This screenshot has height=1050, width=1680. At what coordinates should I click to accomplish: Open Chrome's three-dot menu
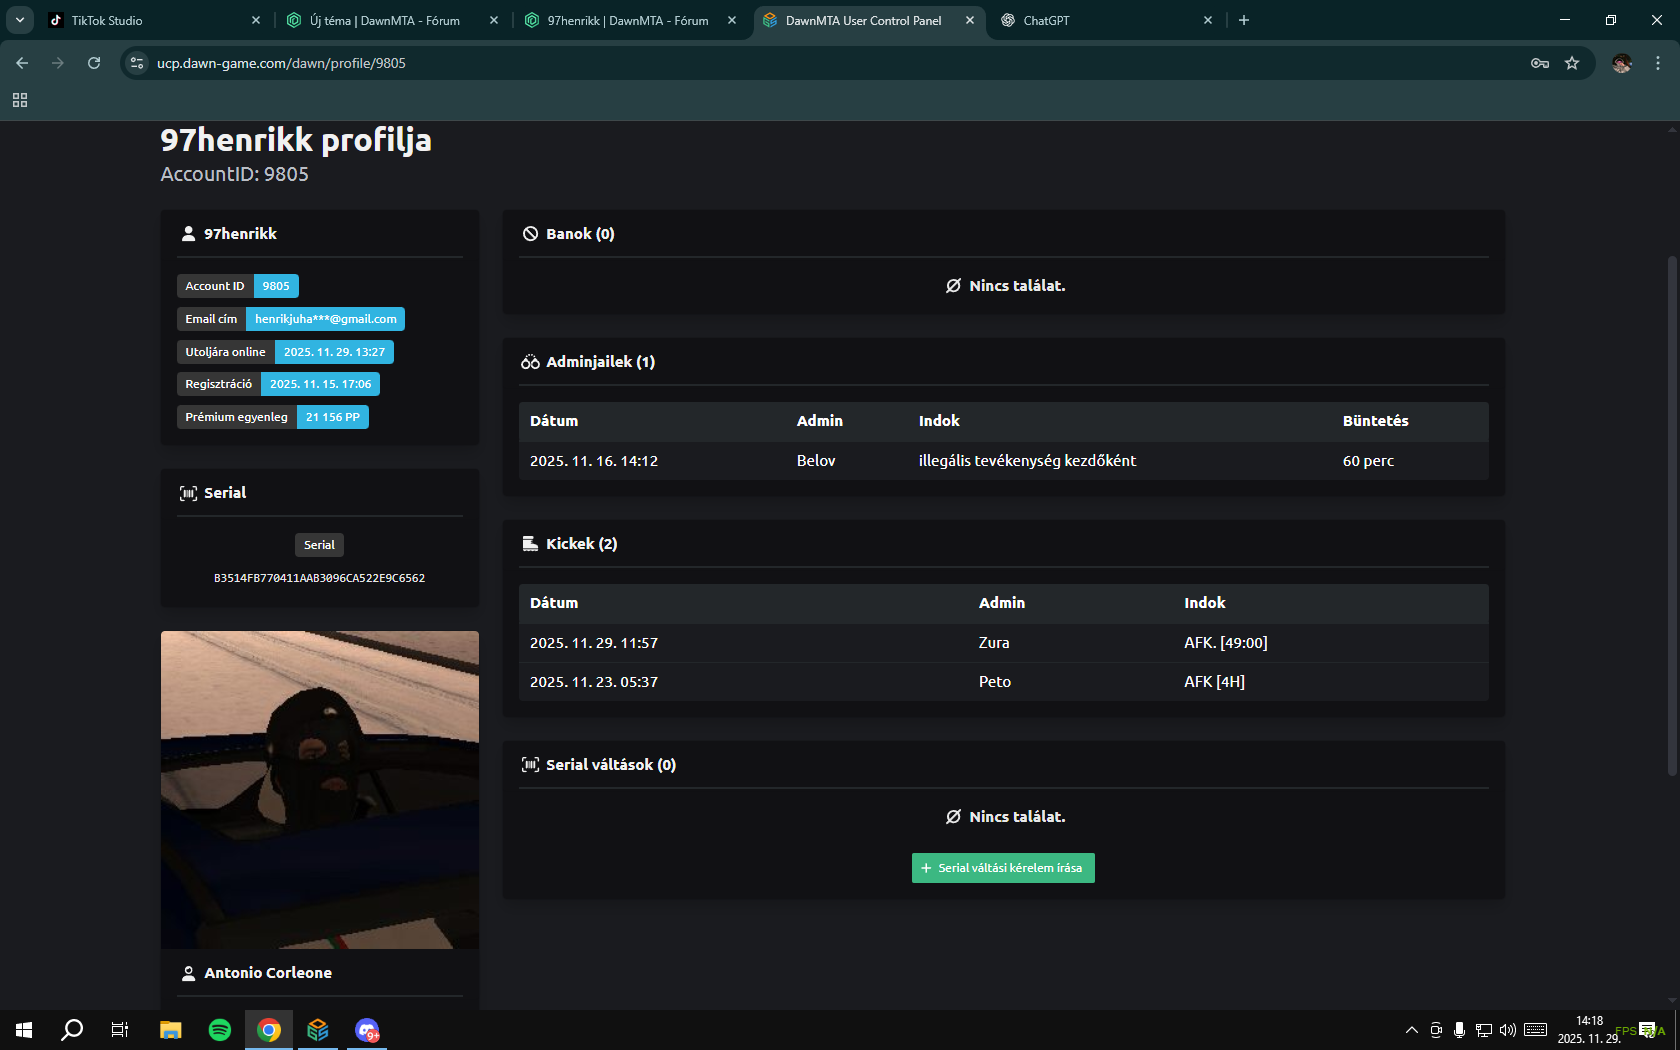(1658, 63)
